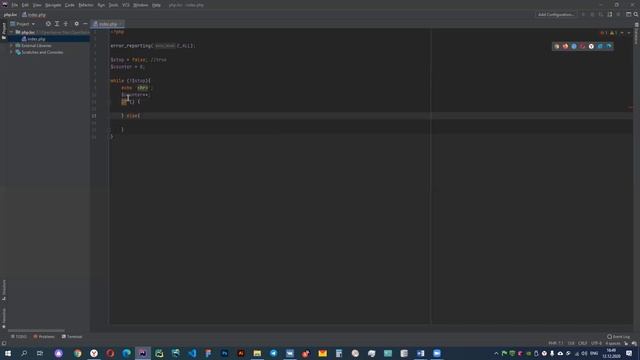This screenshot has width=640, height=360.
Task: Click the ENG input language indicator
Action: point(594,353)
